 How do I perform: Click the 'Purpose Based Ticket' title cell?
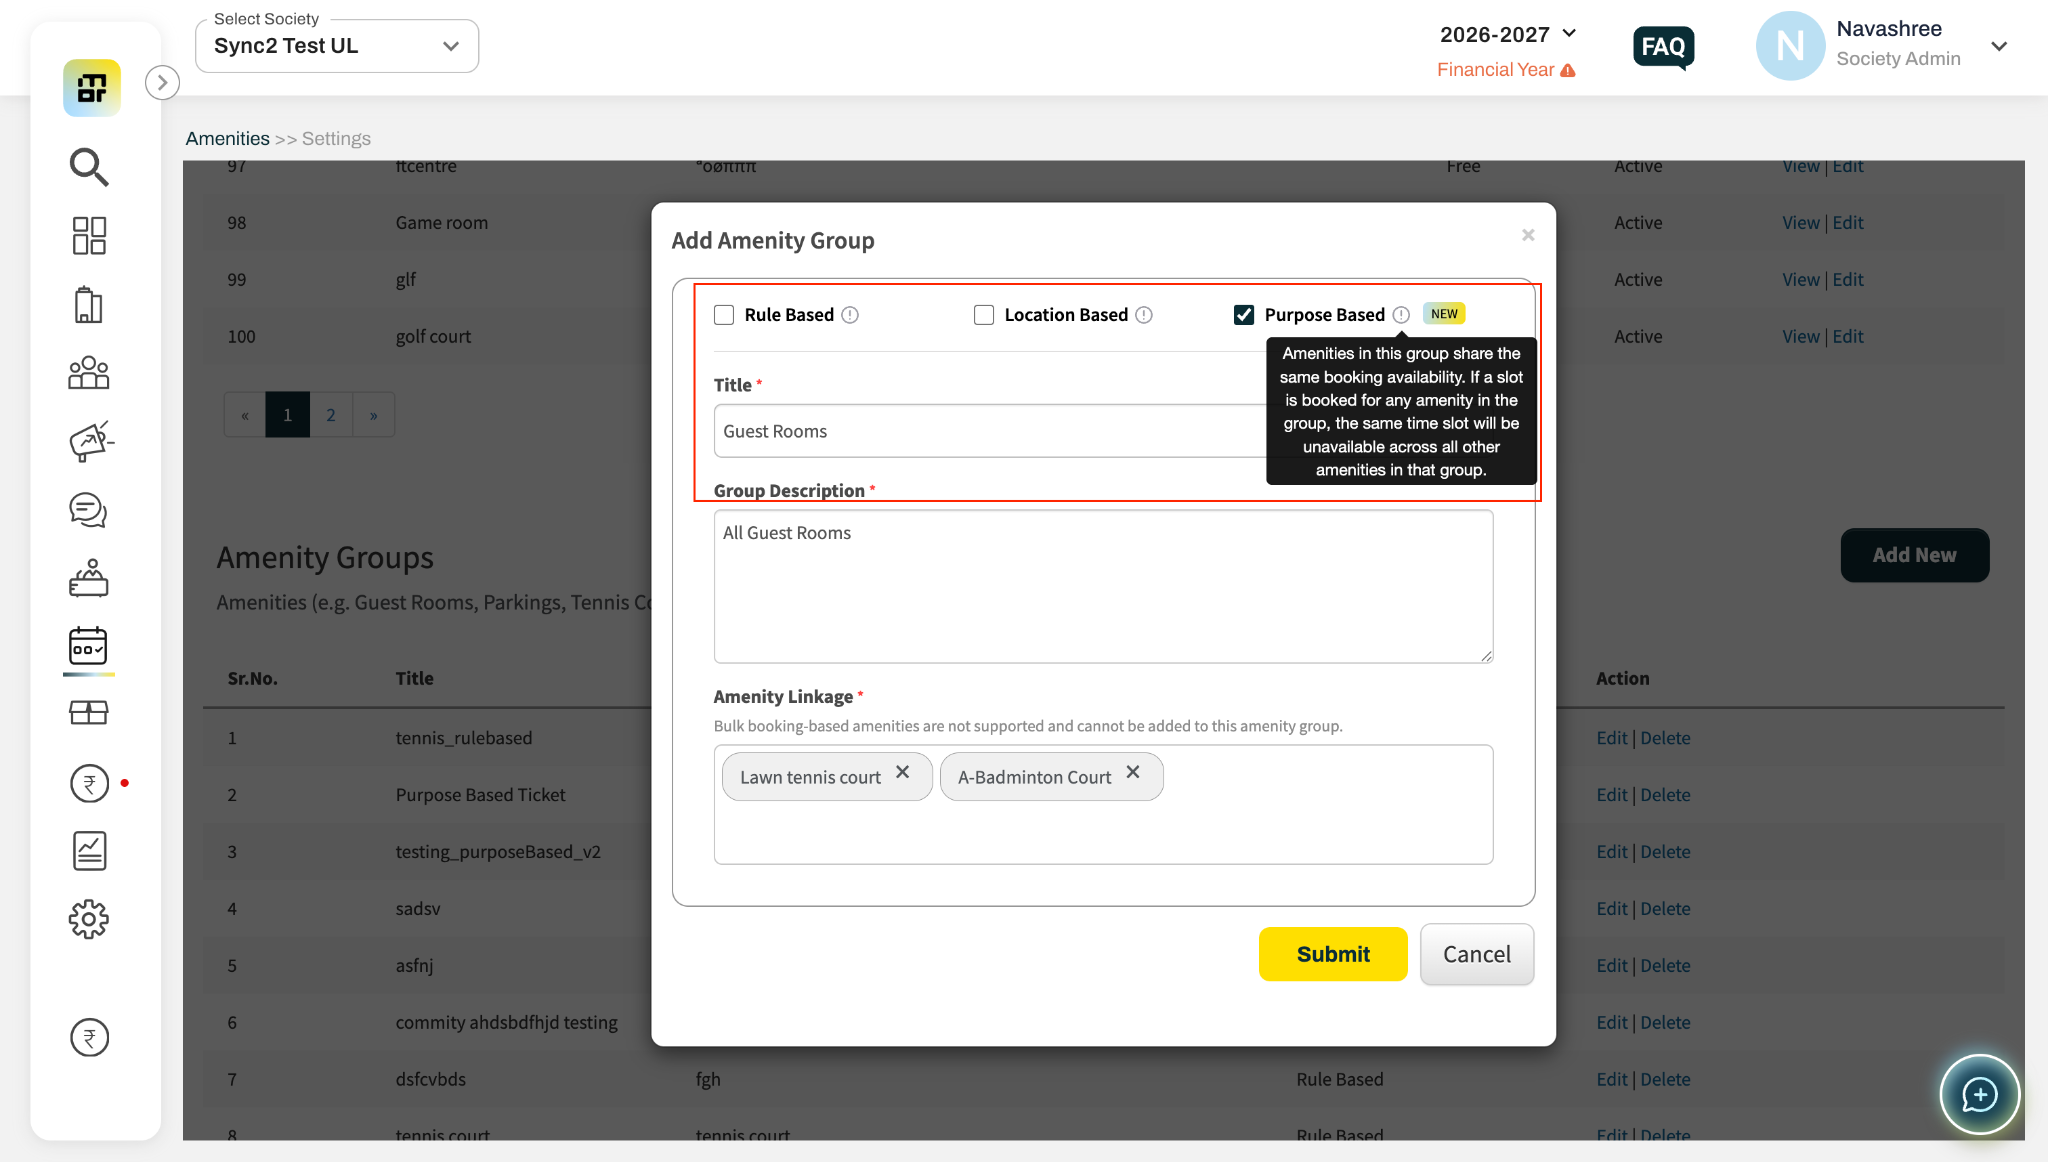pyautogui.click(x=480, y=795)
